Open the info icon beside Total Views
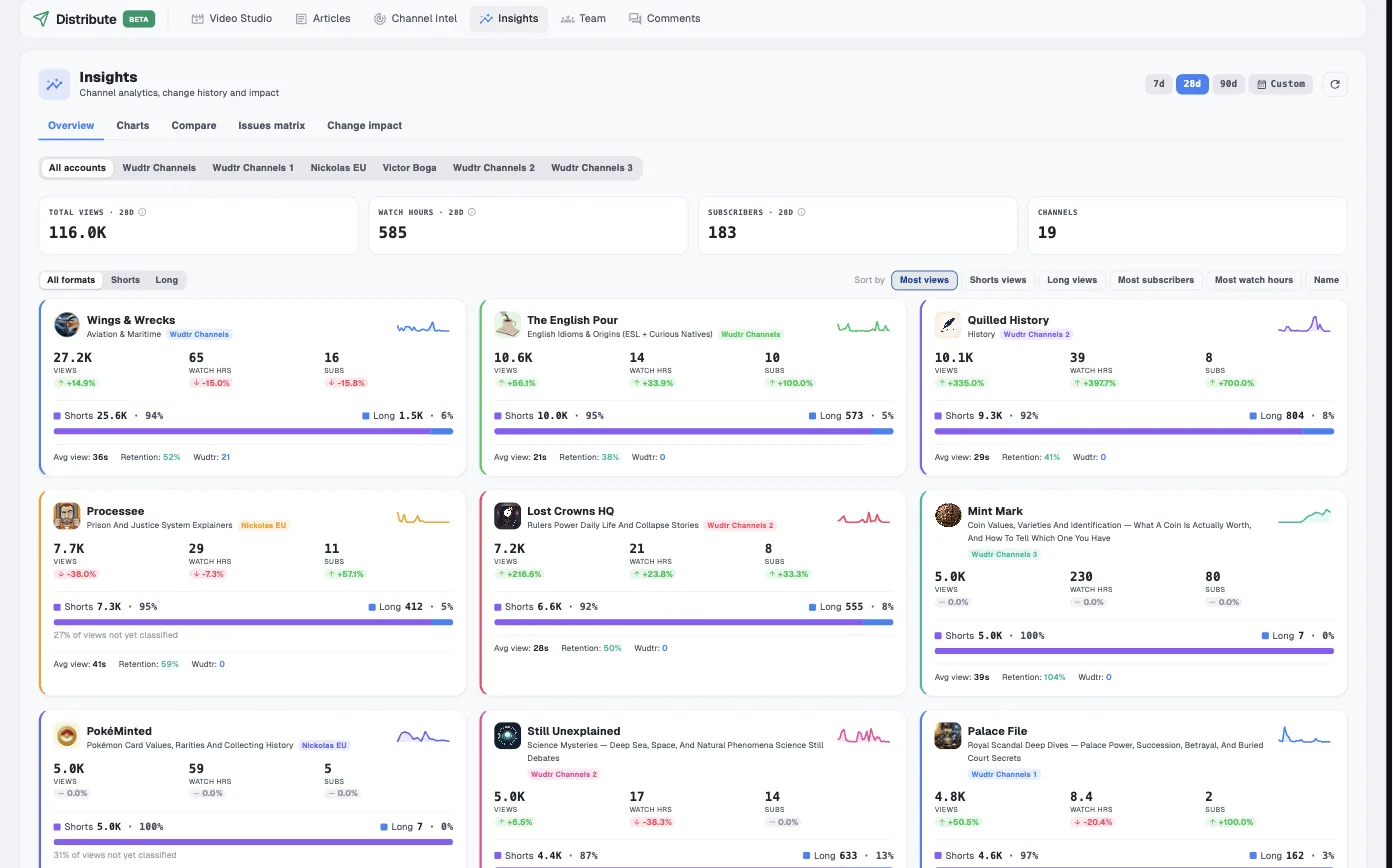 [x=142, y=212]
